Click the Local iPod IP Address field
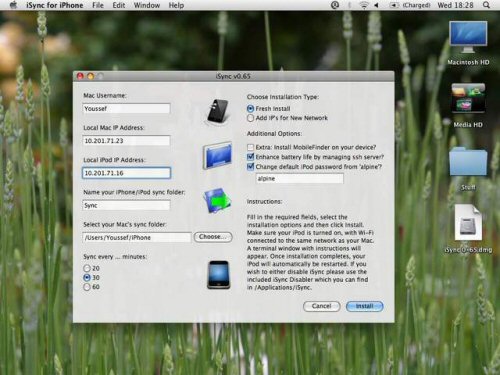The width and height of the screenshot is (500, 375). point(126,173)
